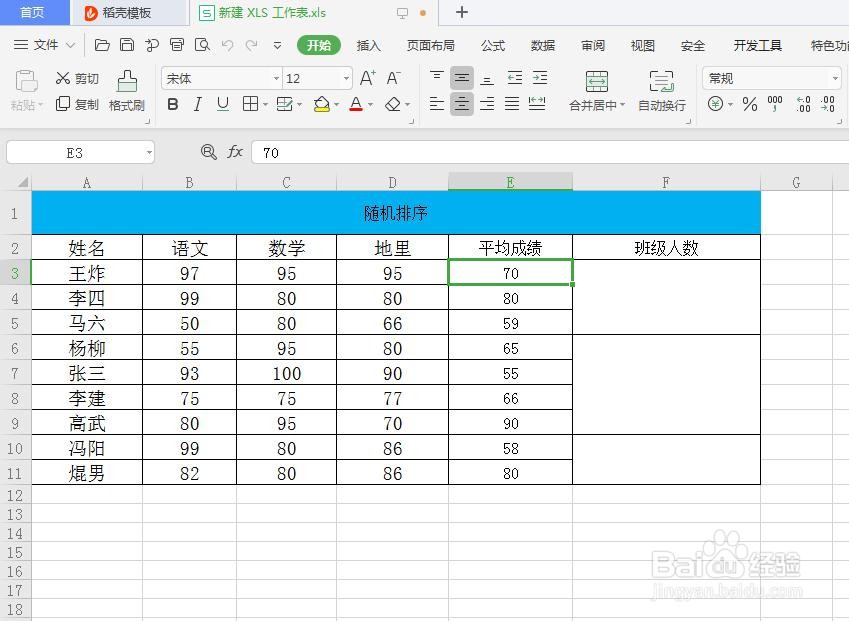
Task: Click the Copy (复制) button
Action: click(x=77, y=104)
